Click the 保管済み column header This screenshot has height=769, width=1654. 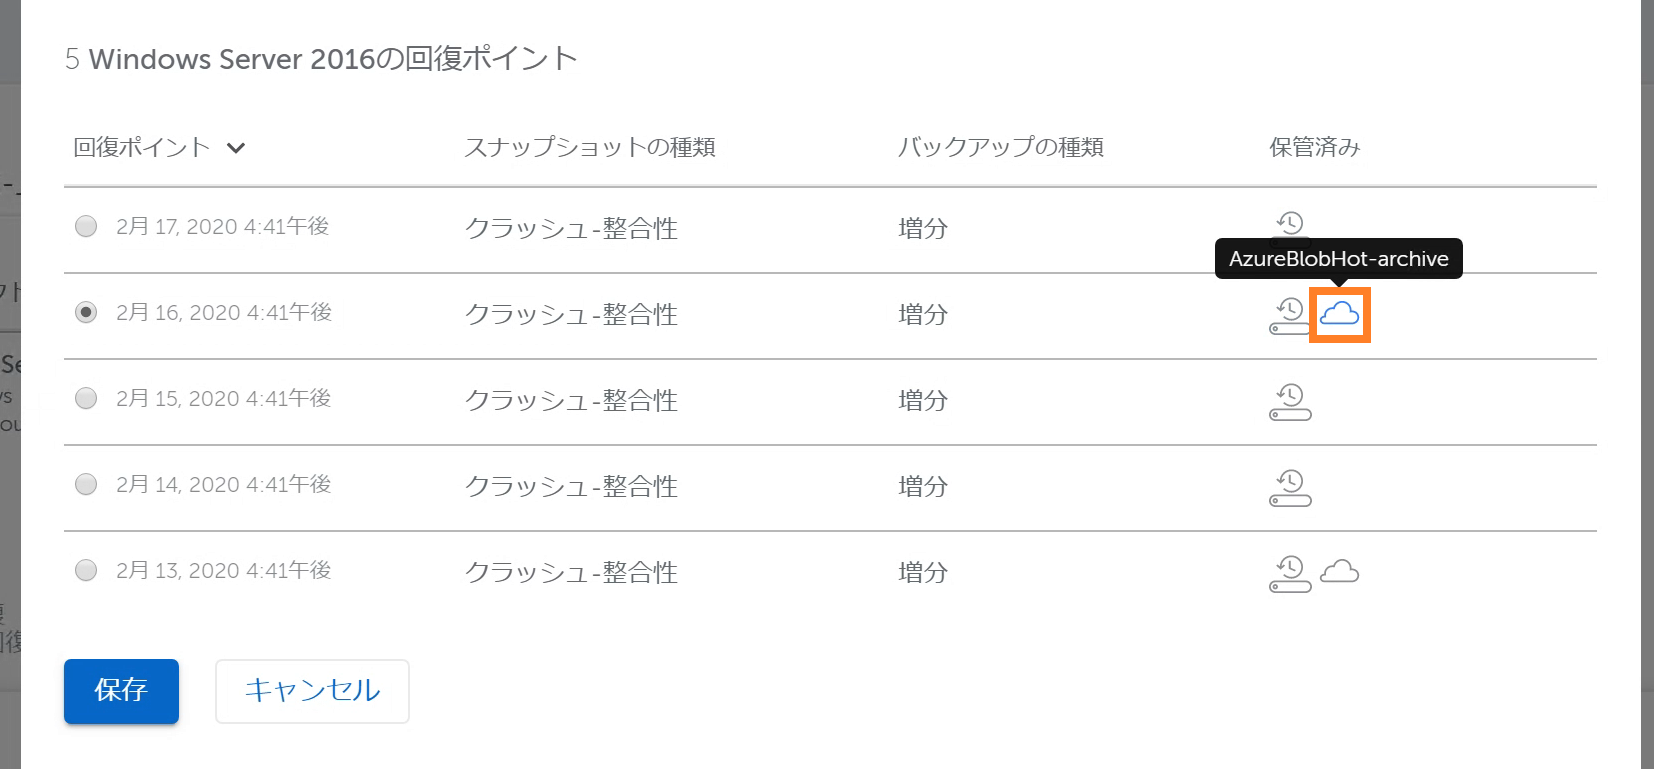point(1315,147)
